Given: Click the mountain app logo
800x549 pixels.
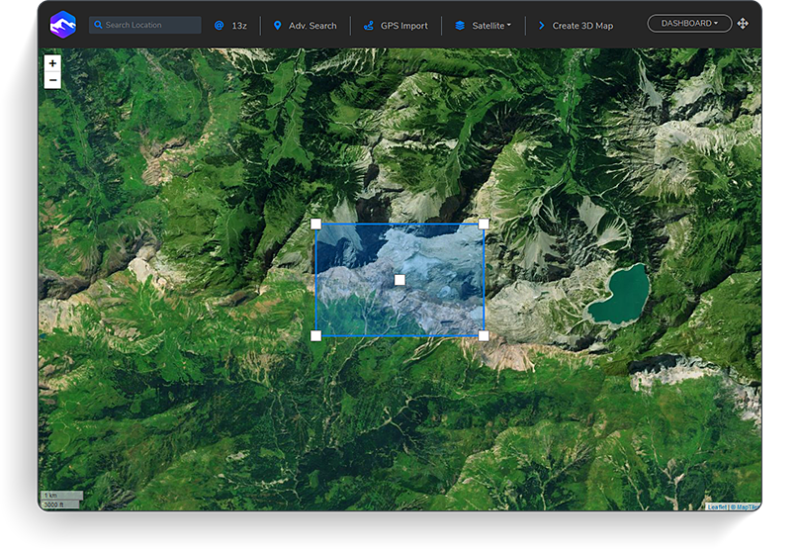Looking at the screenshot, I should (63, 24).
